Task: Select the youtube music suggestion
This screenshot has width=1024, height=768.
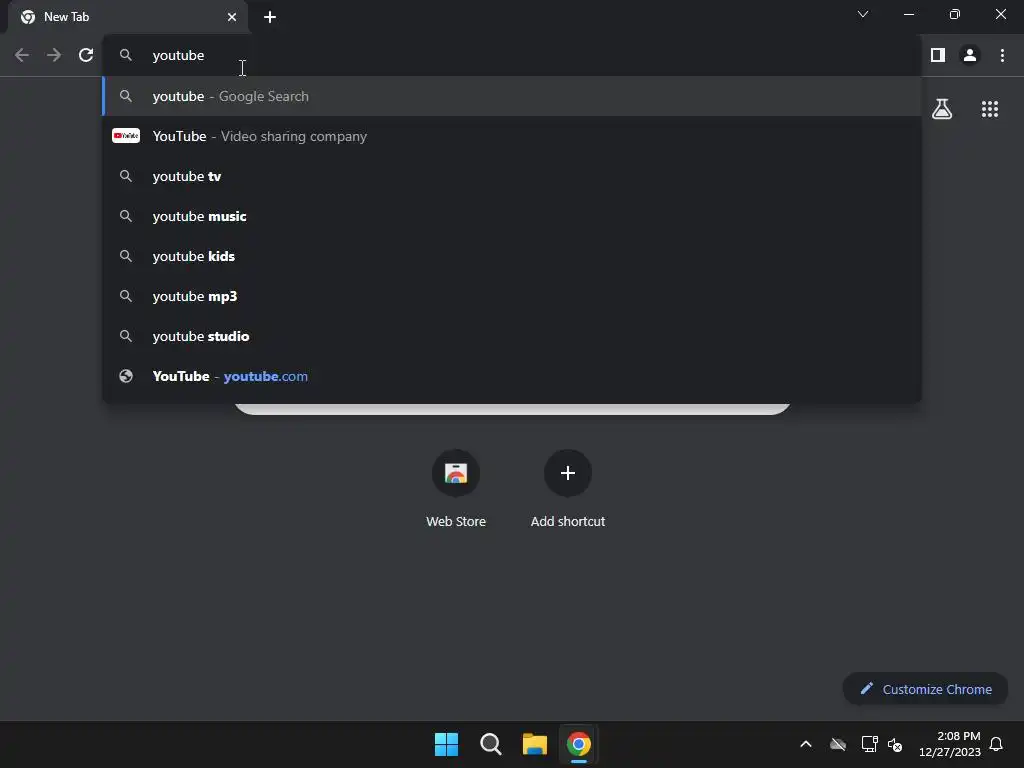Action: point(512,216)
